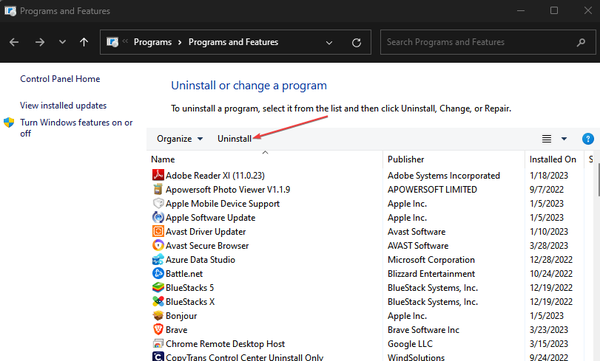The width and height of the screenshot is (600, 361).
Task: Click the Back navigation arrow
Action: pyautogui.click(x=14, y=42)
